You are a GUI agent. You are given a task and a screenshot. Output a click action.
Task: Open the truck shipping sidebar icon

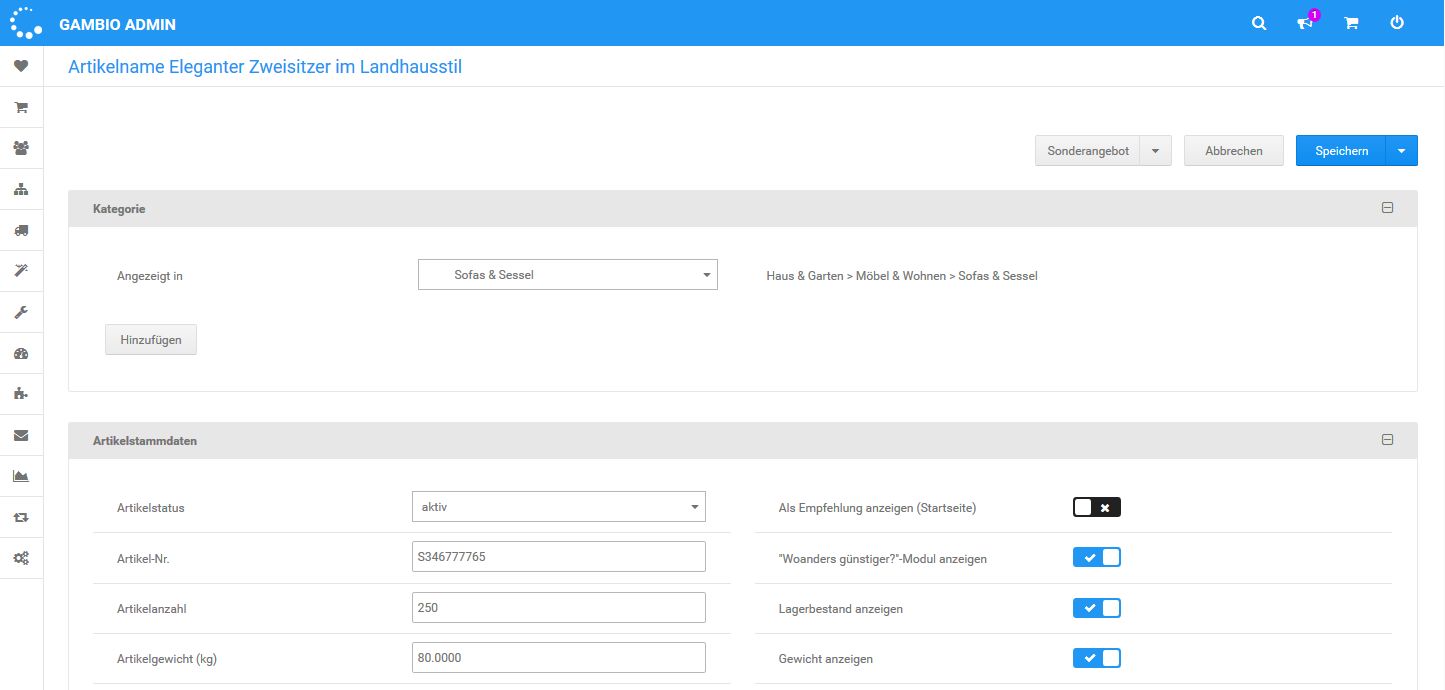(x=21, y=230)
